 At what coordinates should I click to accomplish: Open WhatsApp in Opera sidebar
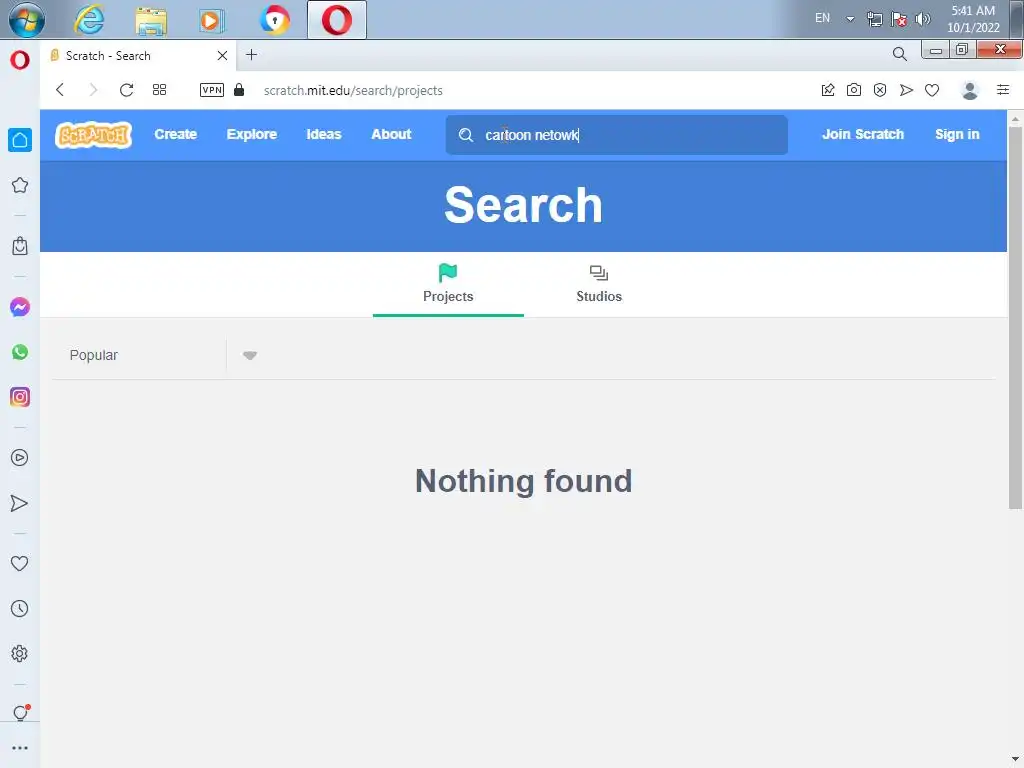click(x=20, y=352)
